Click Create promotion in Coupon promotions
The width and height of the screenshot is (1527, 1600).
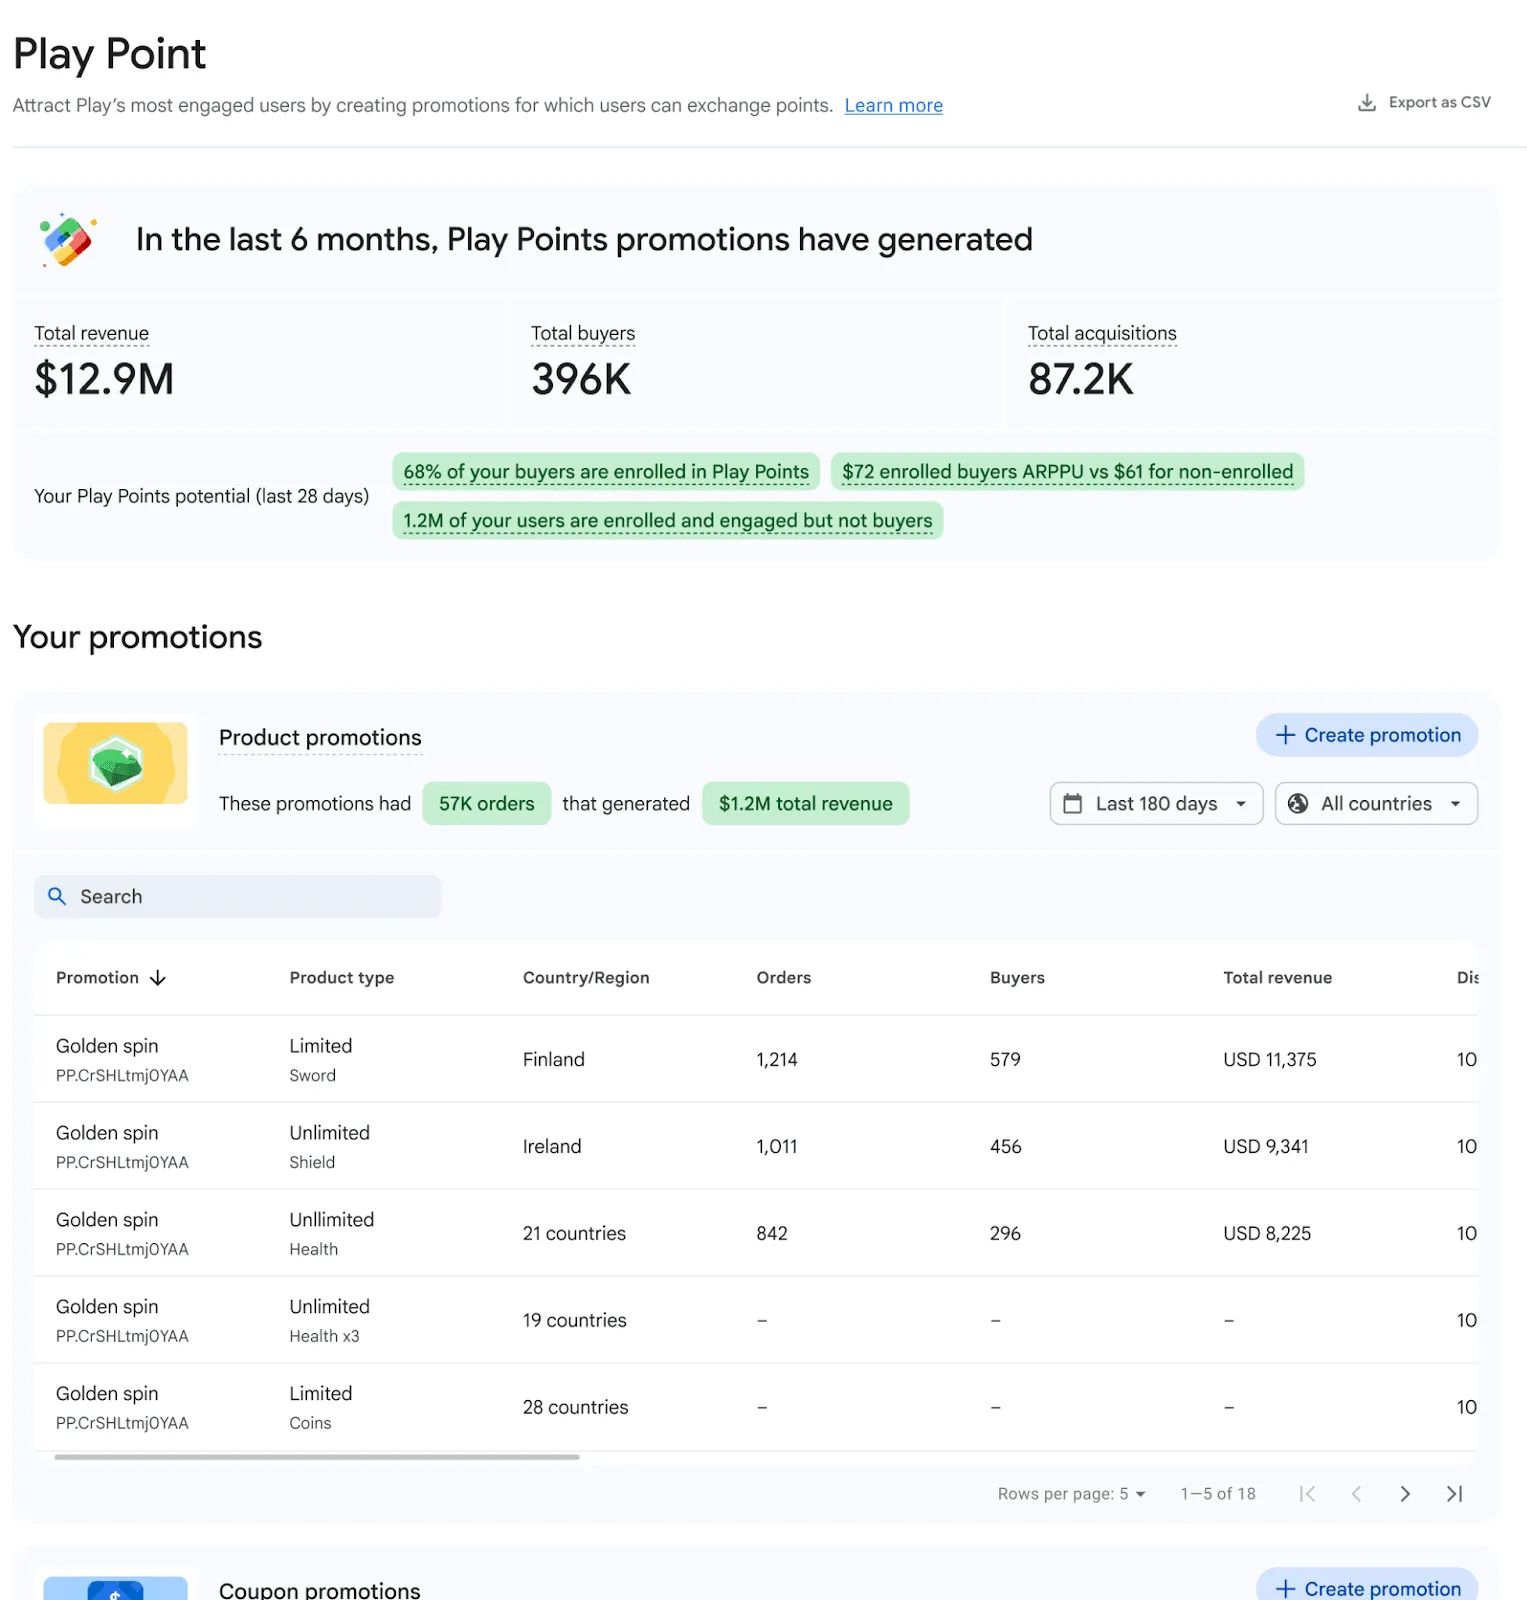point(1366,1587)
